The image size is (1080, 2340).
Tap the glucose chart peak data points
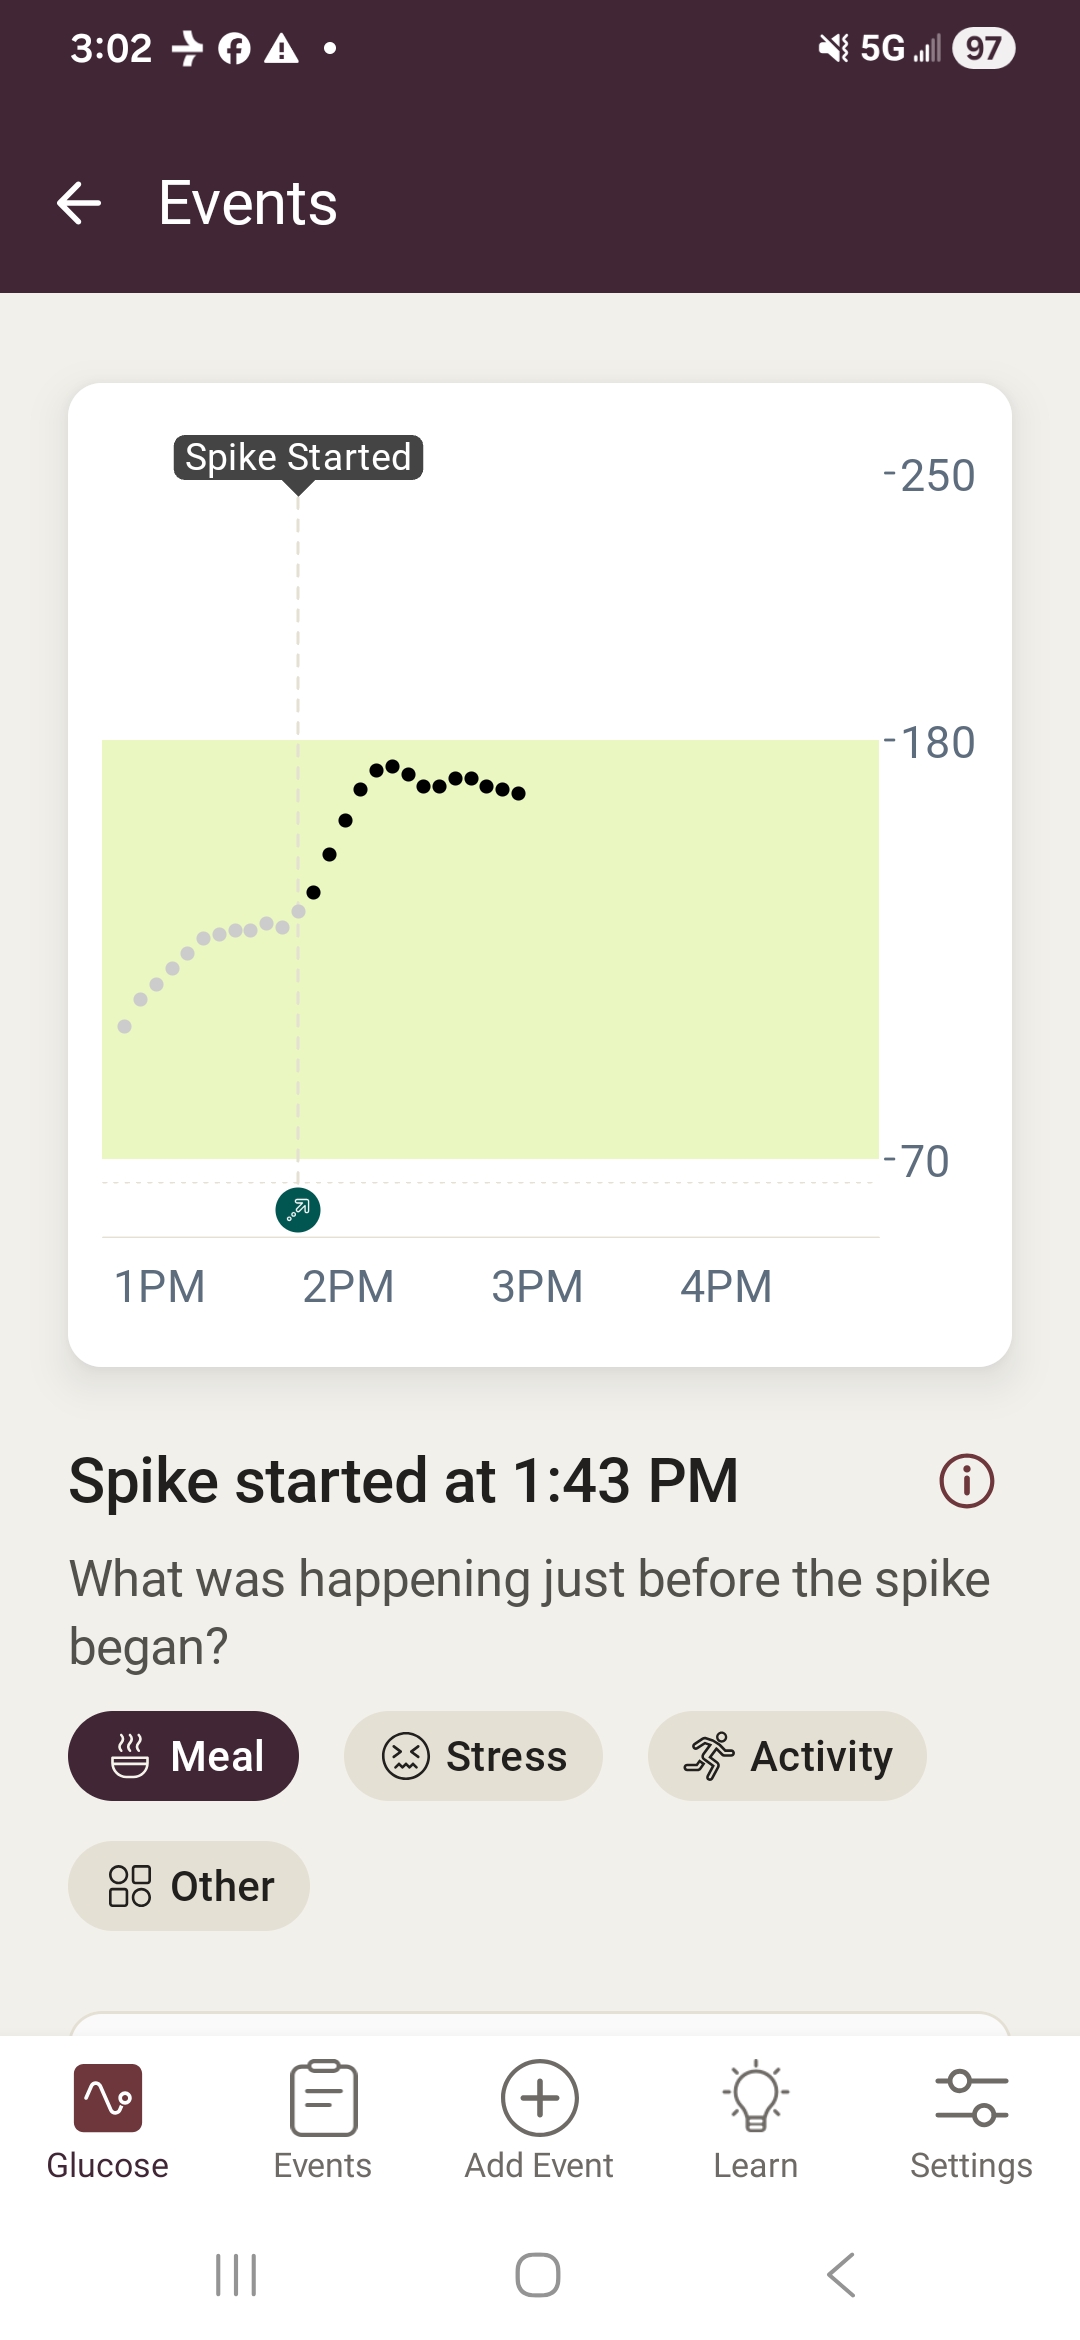click(x=392, y=767)
